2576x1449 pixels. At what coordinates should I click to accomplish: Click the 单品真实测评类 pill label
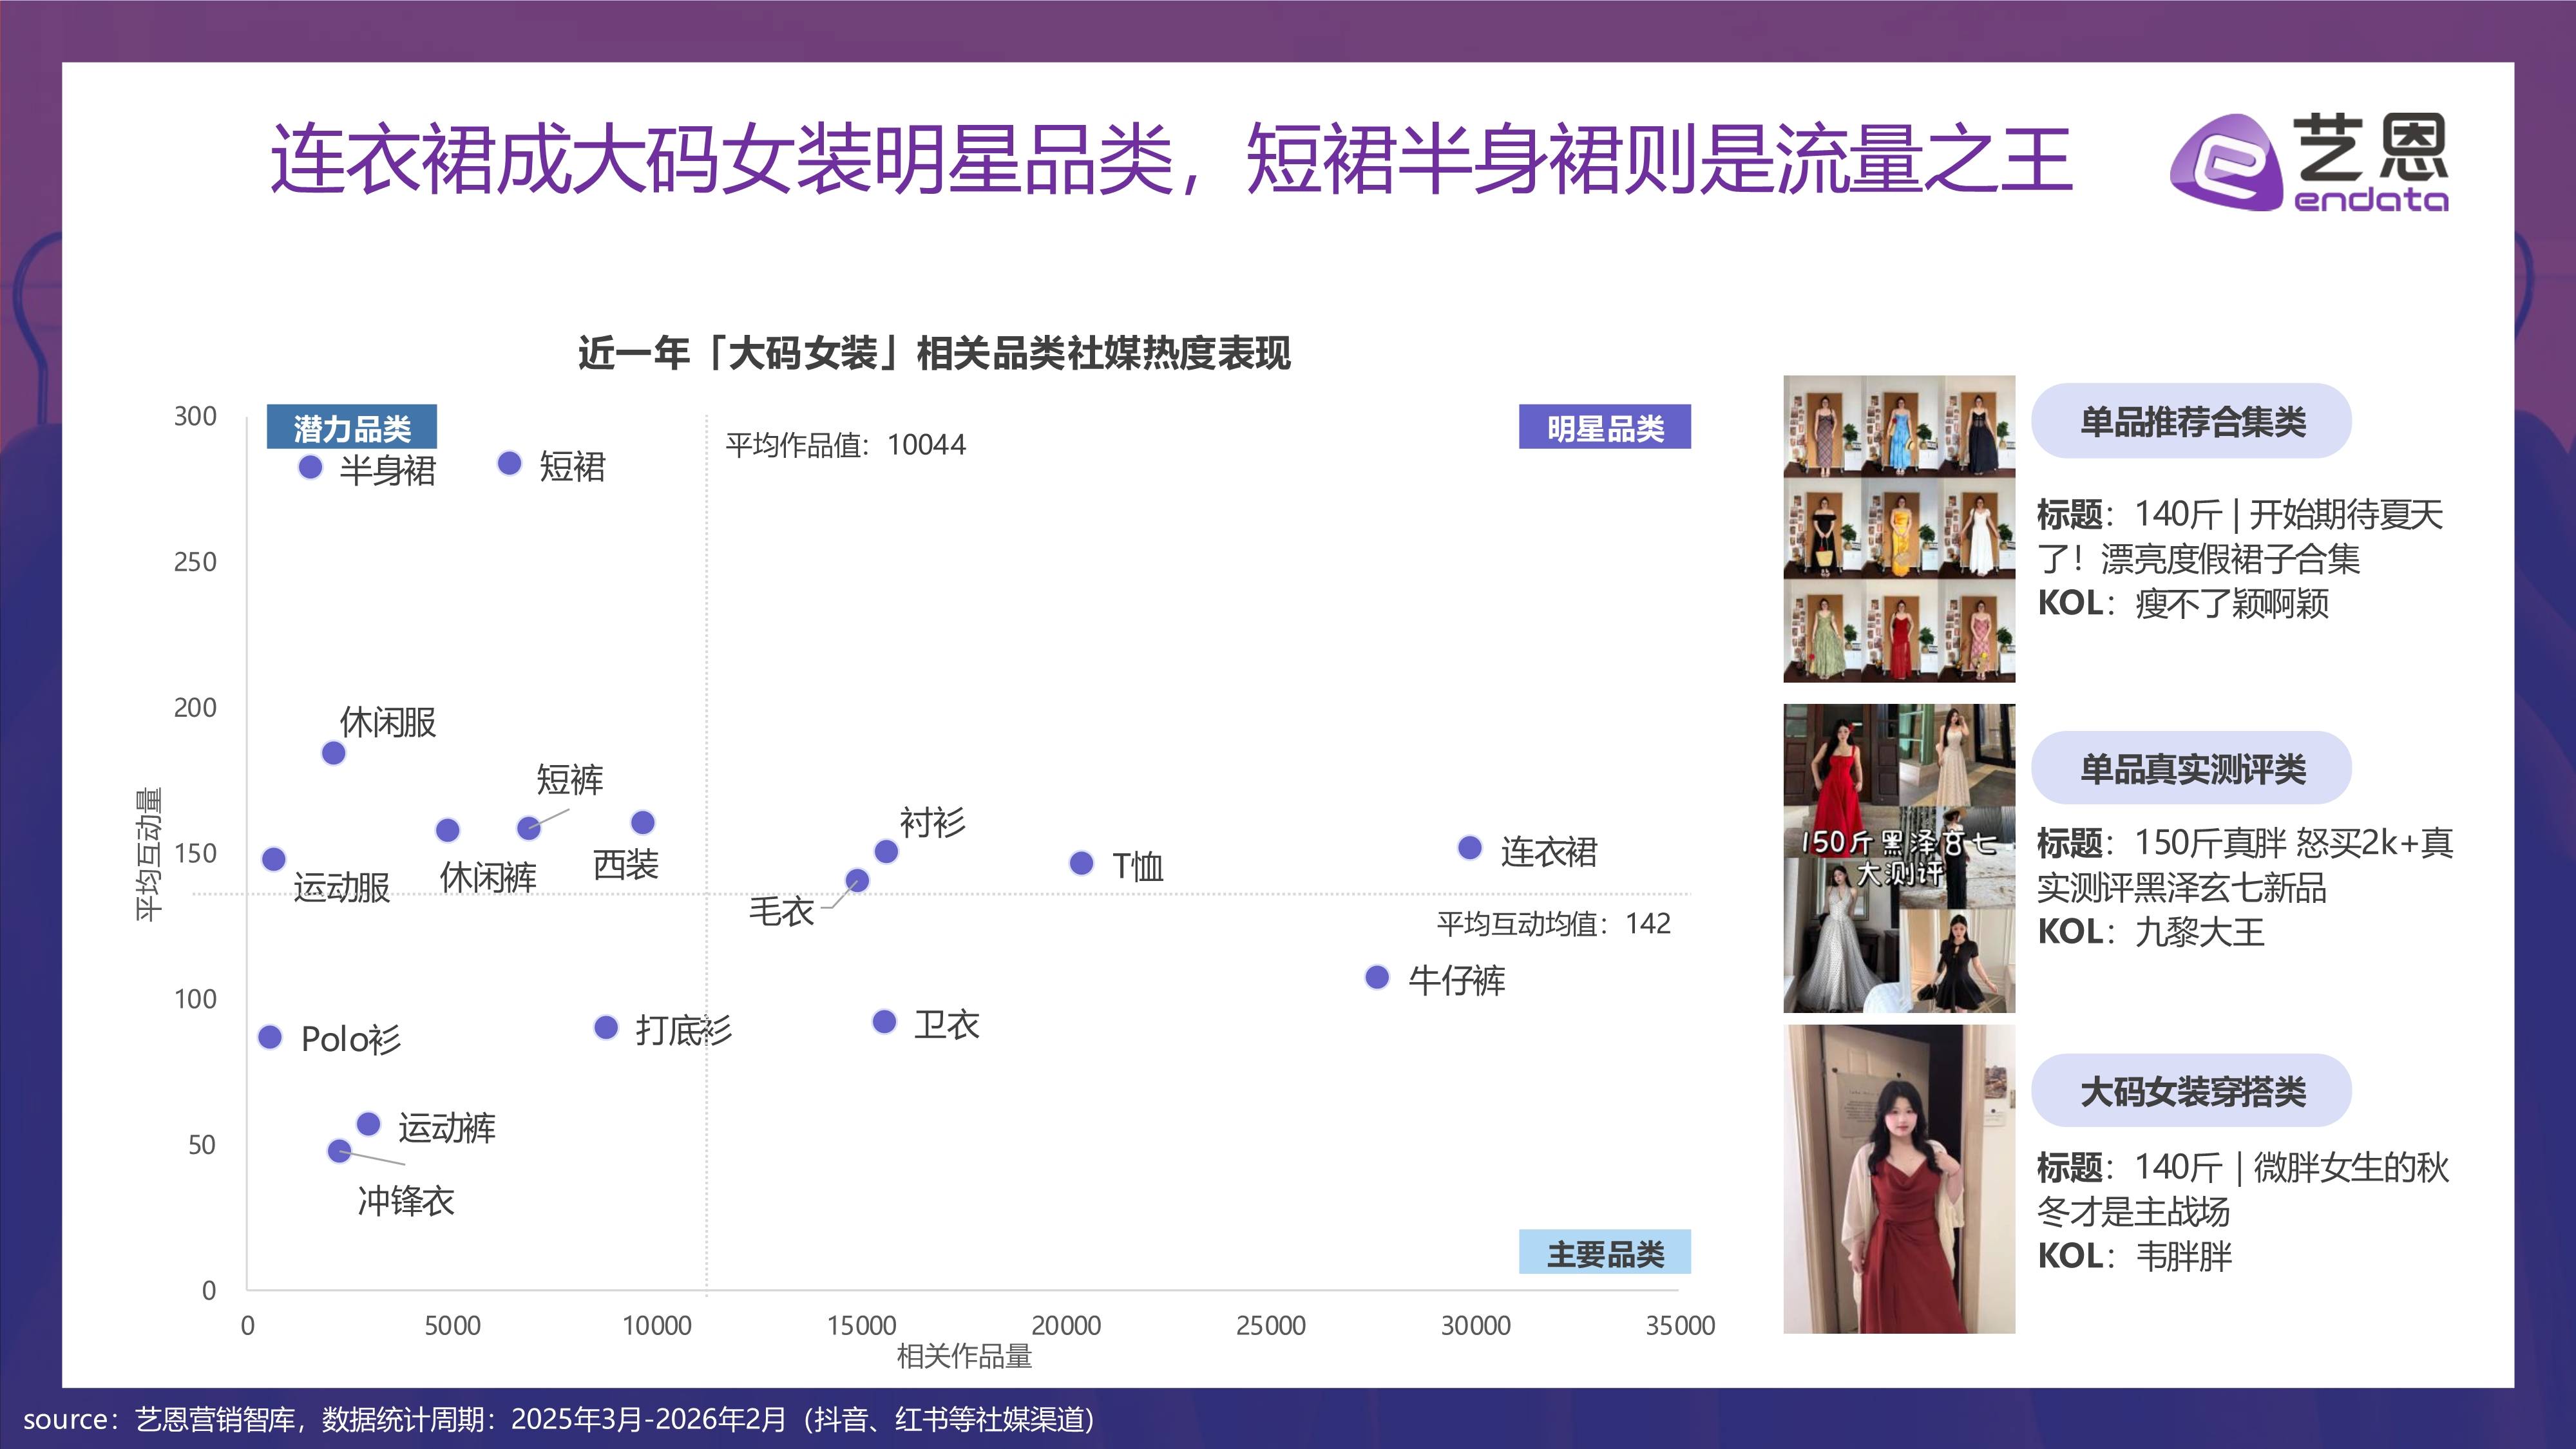[x=2191, y=768]
